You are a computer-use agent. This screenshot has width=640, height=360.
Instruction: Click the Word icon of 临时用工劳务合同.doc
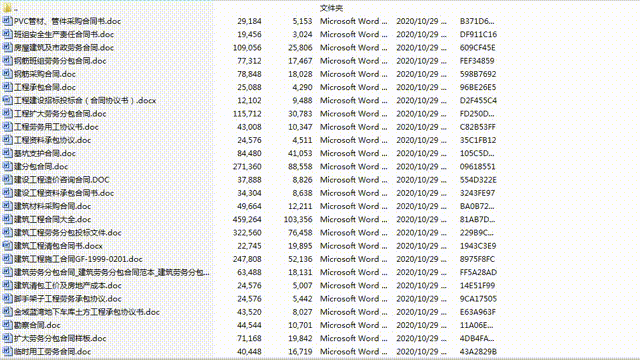click(7, 351)
